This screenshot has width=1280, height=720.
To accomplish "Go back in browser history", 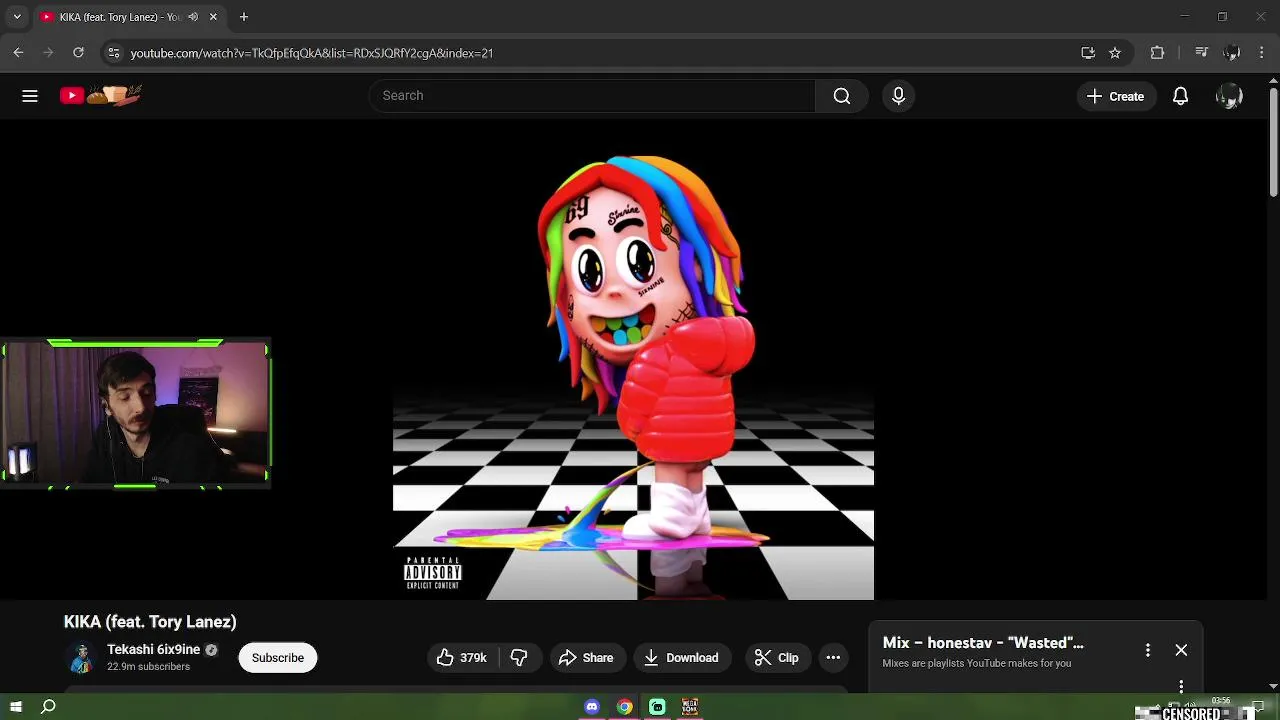I will (18, 53).
